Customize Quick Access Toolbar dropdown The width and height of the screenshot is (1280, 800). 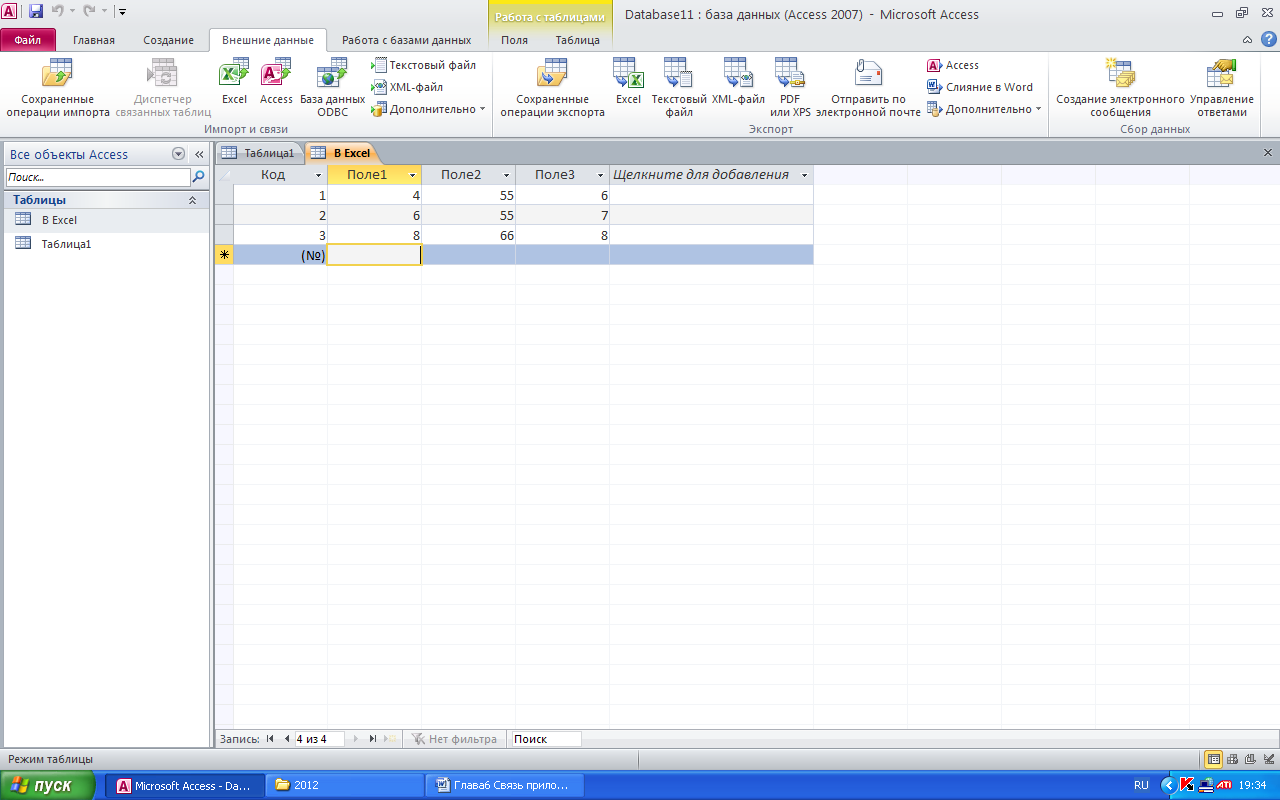[x=122, y=11]
